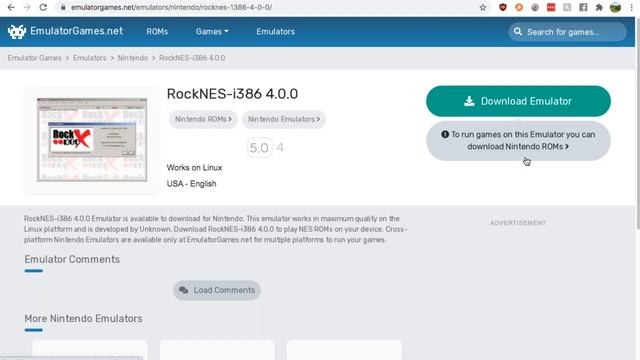Open the browser profile avatar
The image size is (640, 360).
pyautogui.click(x=615, y=7)
